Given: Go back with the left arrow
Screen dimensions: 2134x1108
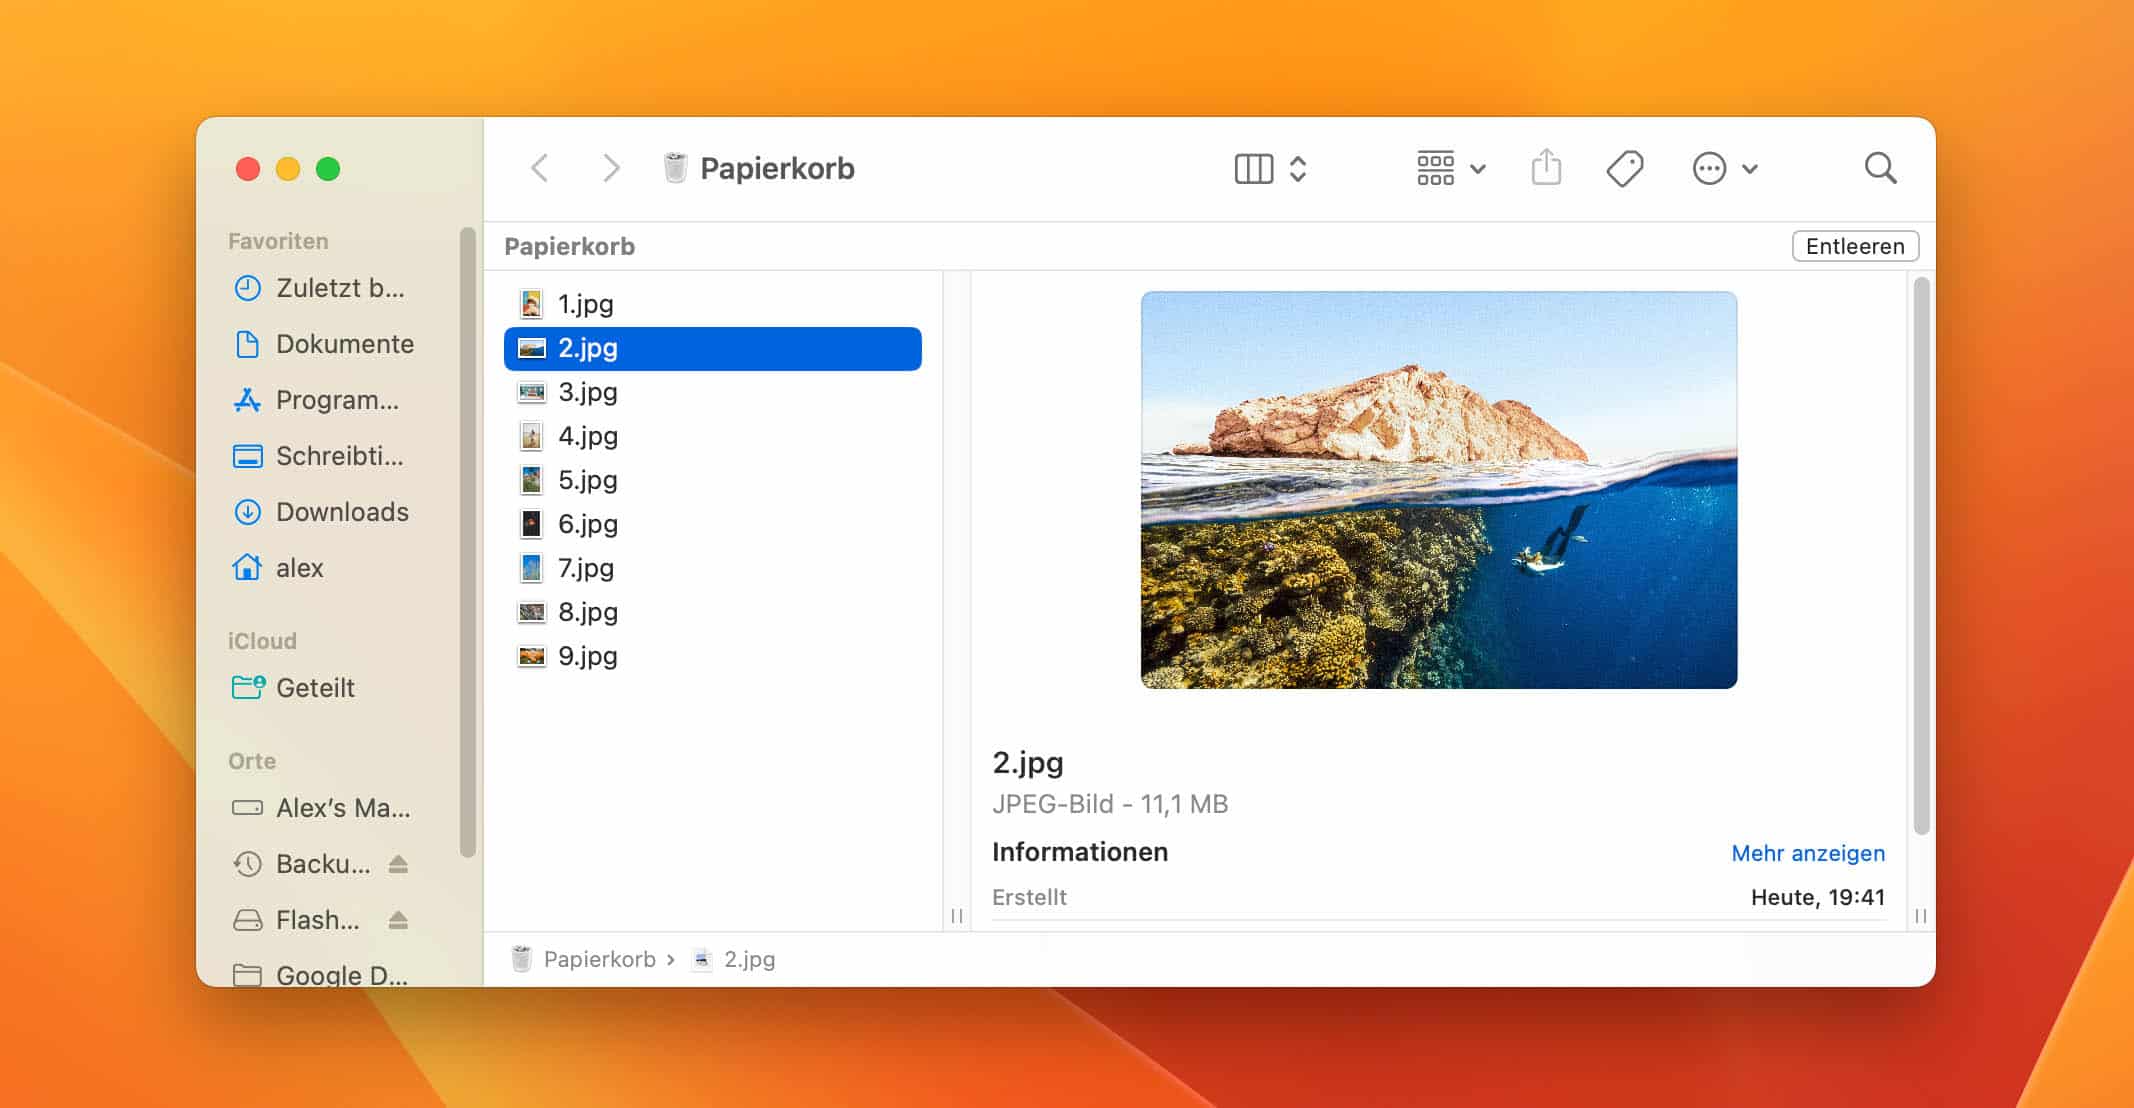Looking at the screenshot, I should point(540,168).
